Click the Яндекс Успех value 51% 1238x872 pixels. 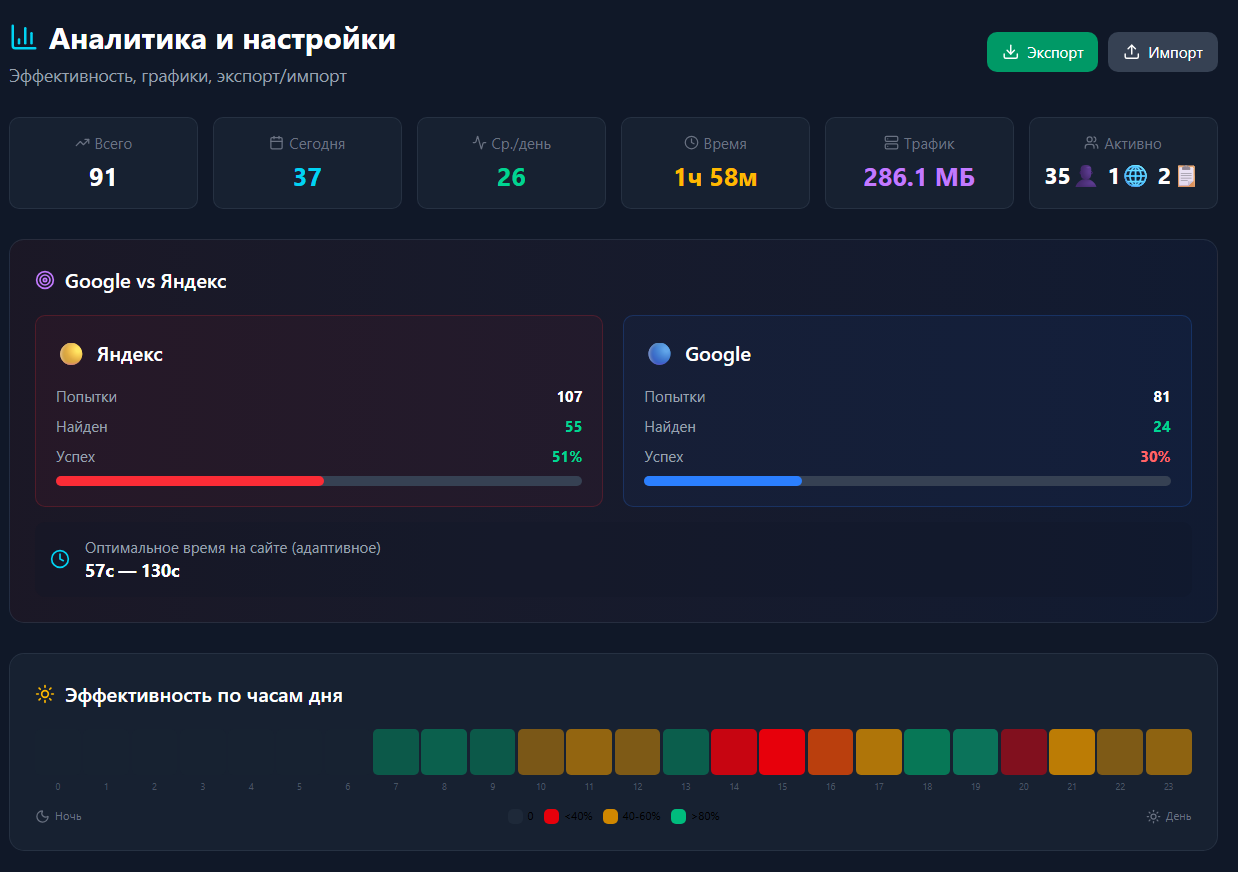[x=567, y=457]
